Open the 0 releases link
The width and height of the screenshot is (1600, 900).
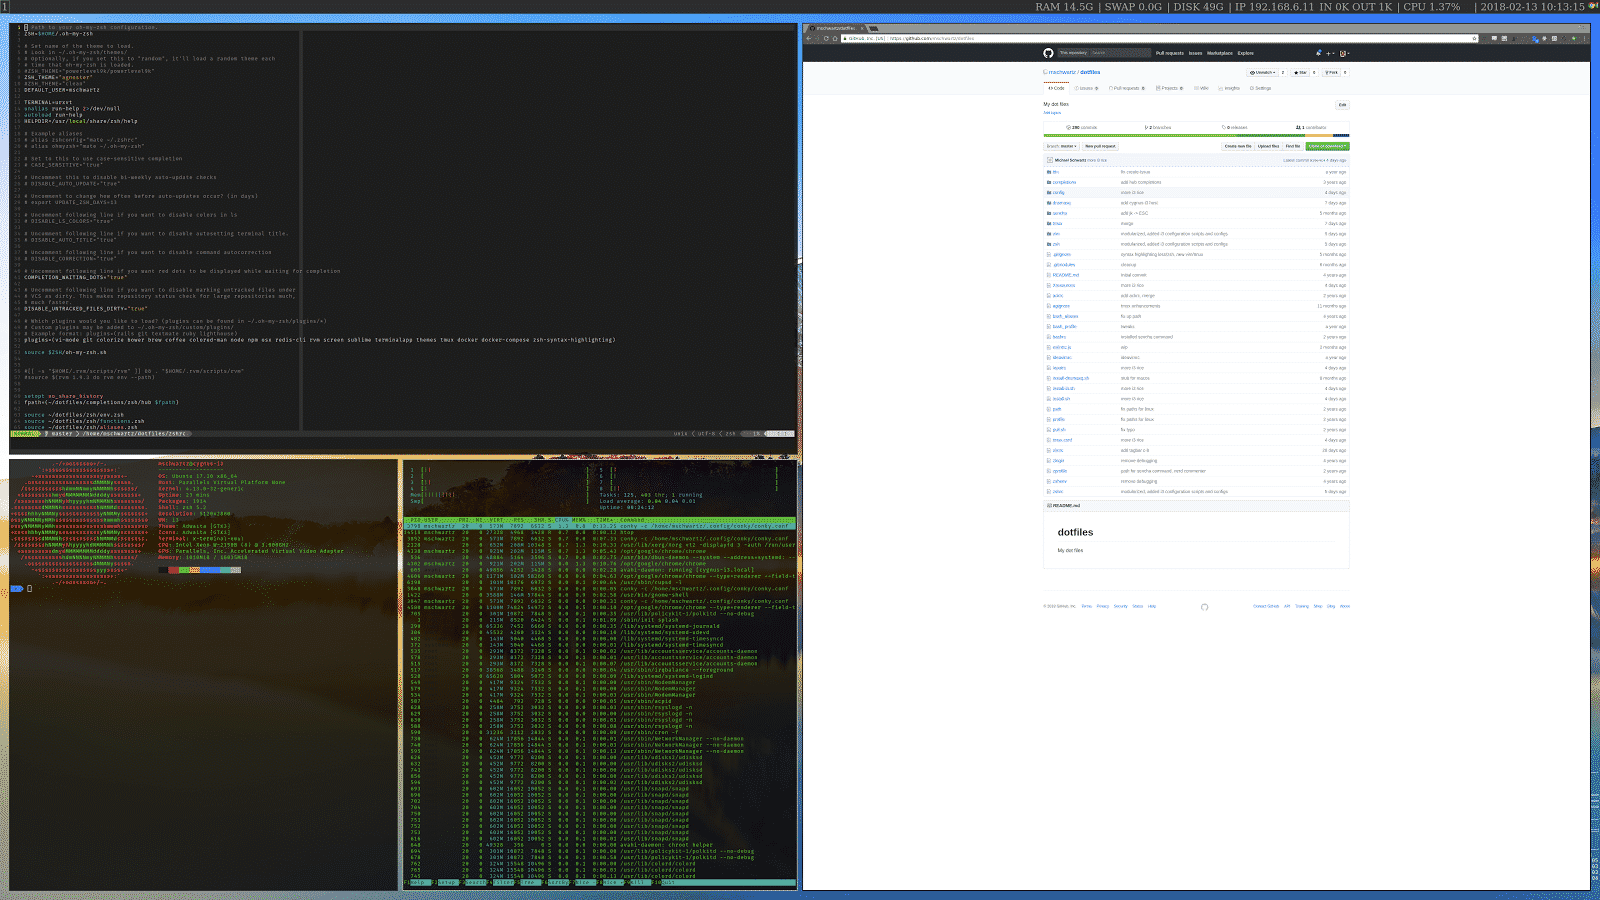click(x=1235, y=128)
